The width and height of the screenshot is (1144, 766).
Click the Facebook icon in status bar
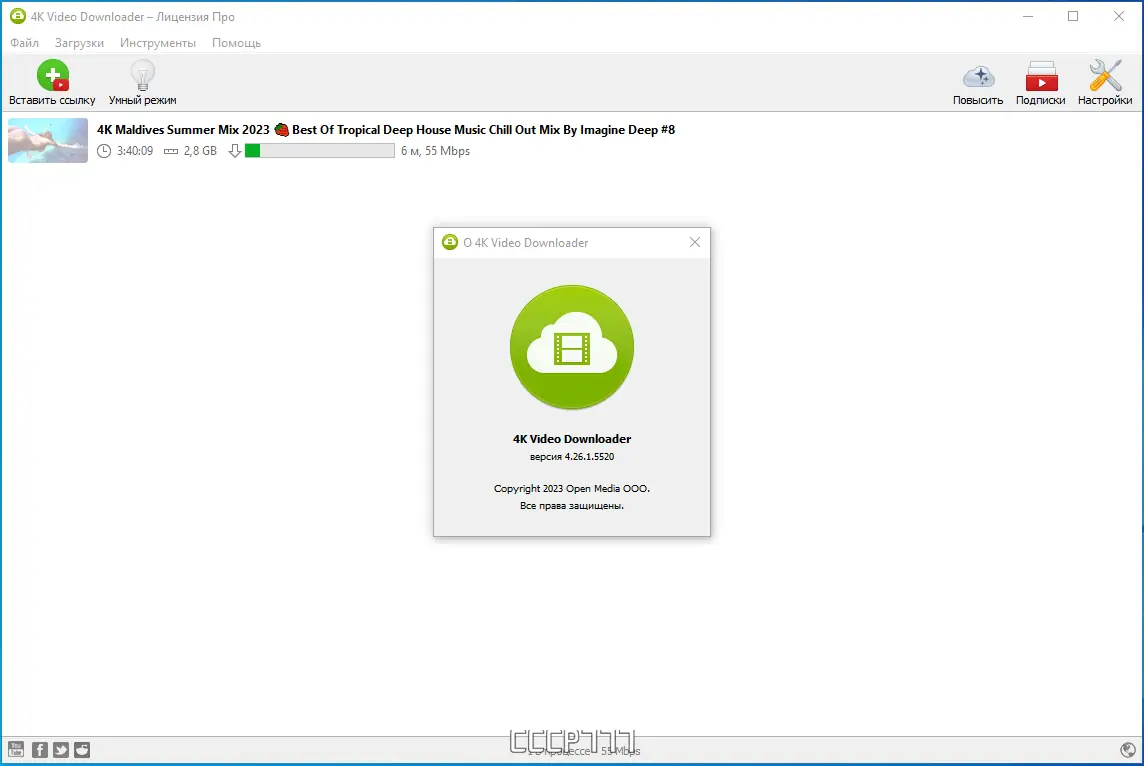[39, 749]
